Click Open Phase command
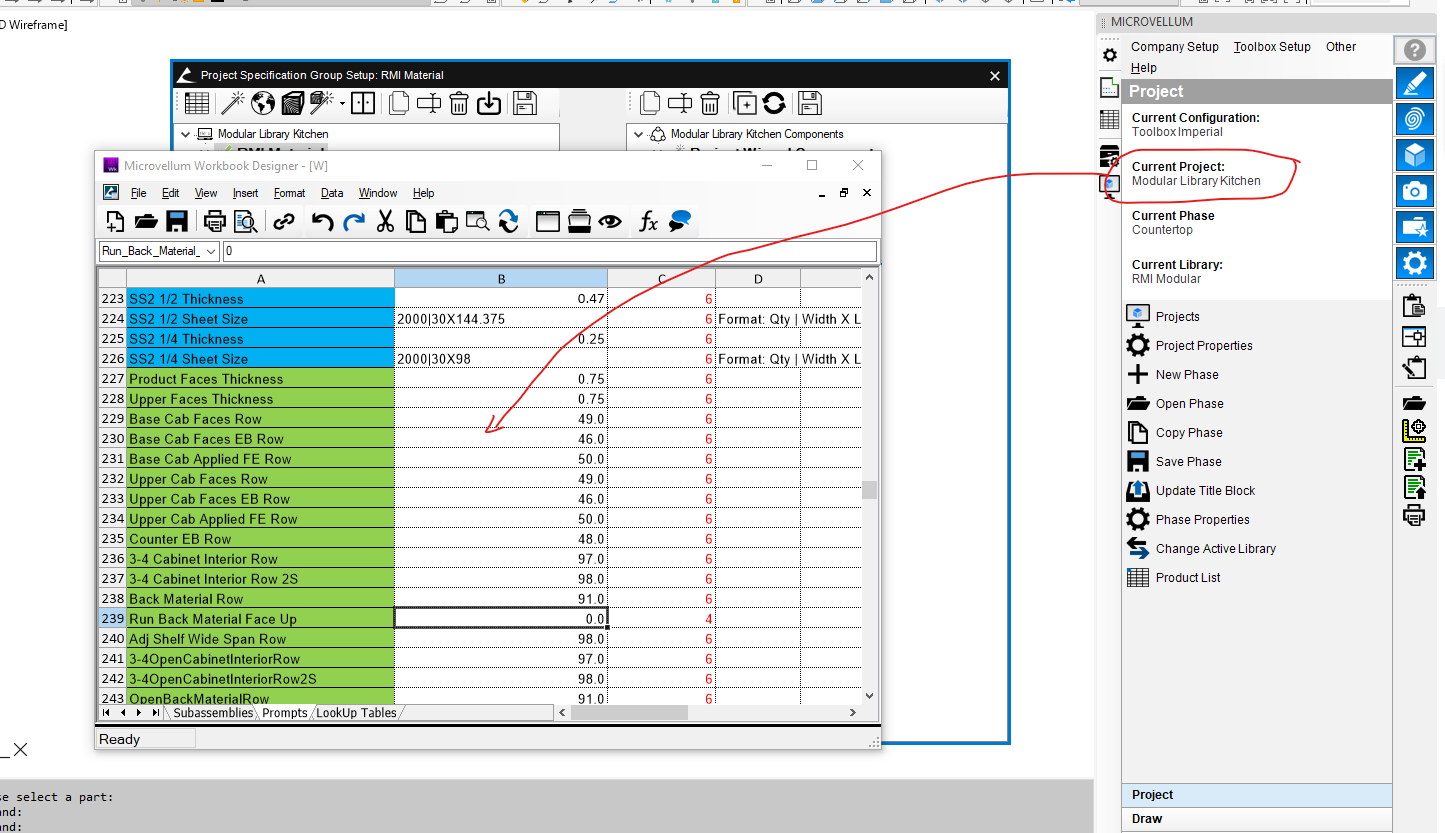1445x833 pixels. [x=1189, y=403]
